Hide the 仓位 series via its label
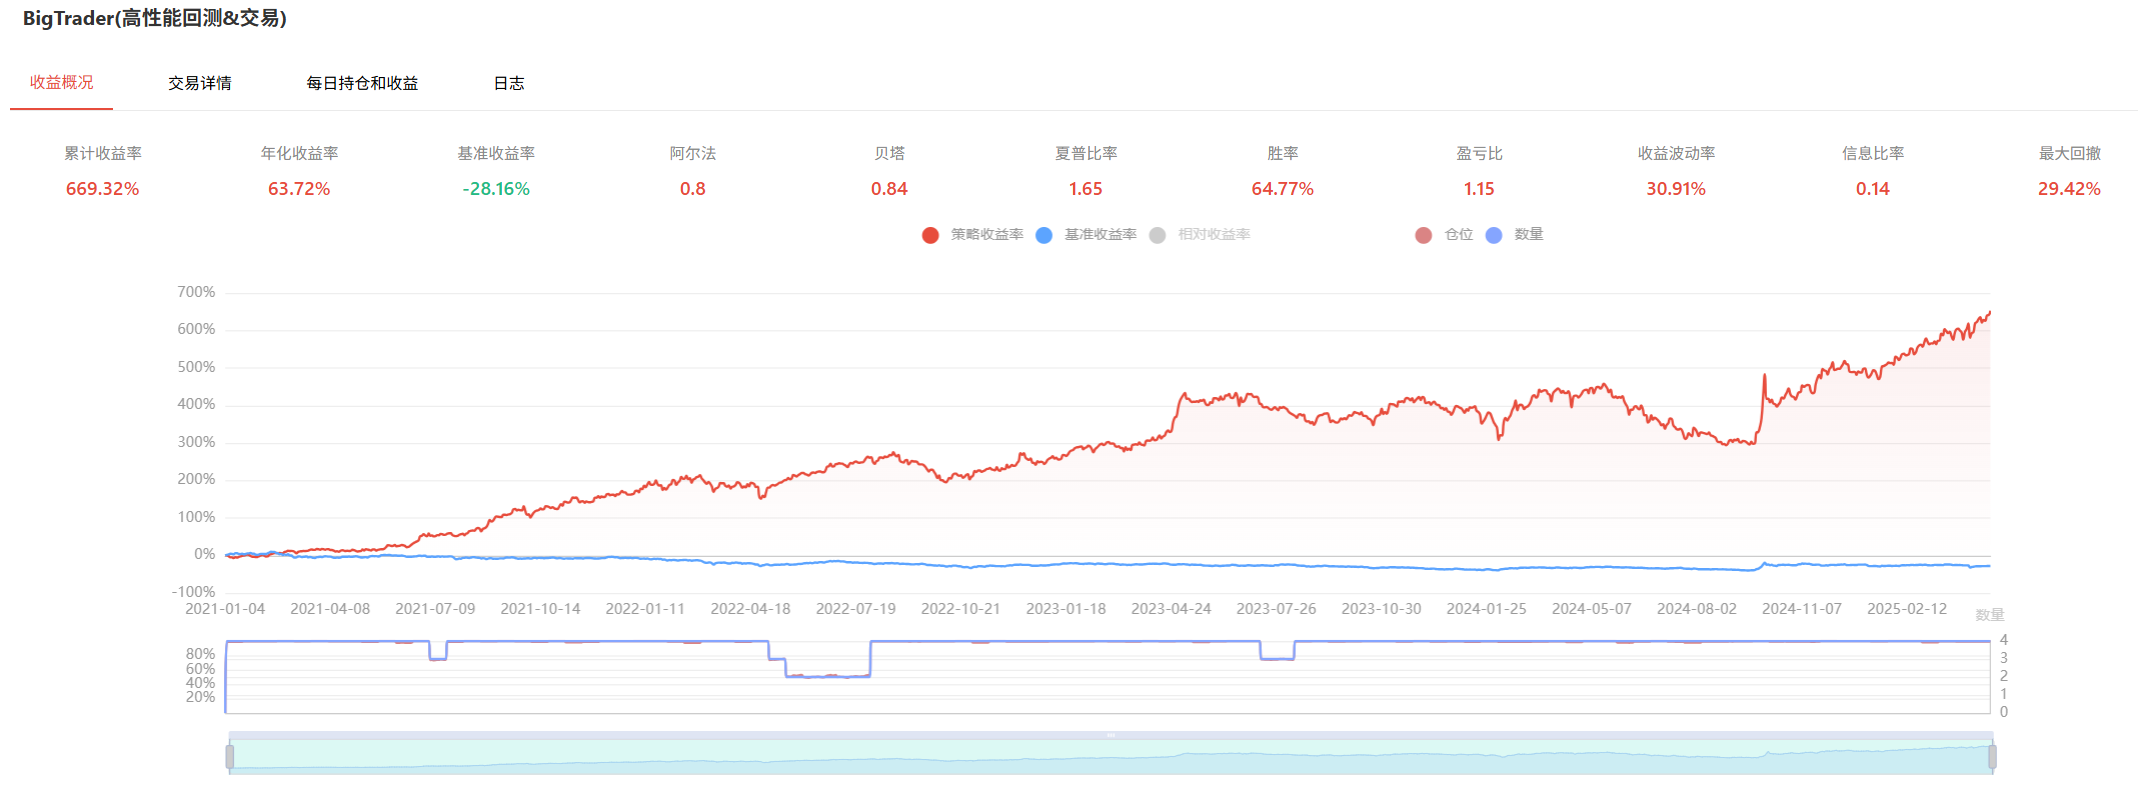The width and height of the screenshot is (2138, 794). 1459,235
